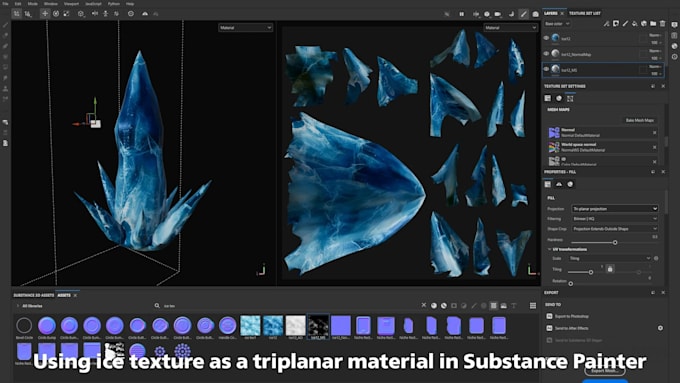The height and width of the screenshot is (383, 680).
Task: Switch to the Texture Set List tab
Action: pyautogui.click(x=585, y=13)
